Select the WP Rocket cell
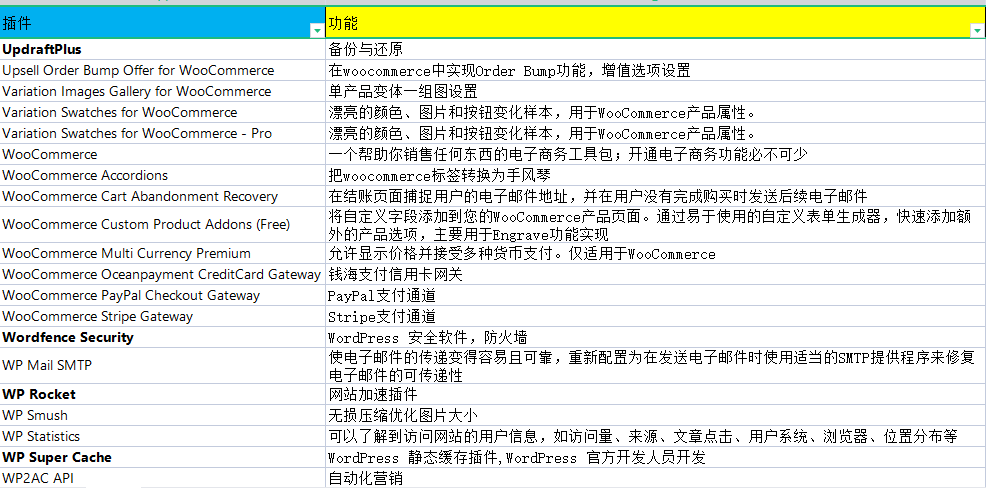This screenshot has height=488, width=986. coord(162,394)
